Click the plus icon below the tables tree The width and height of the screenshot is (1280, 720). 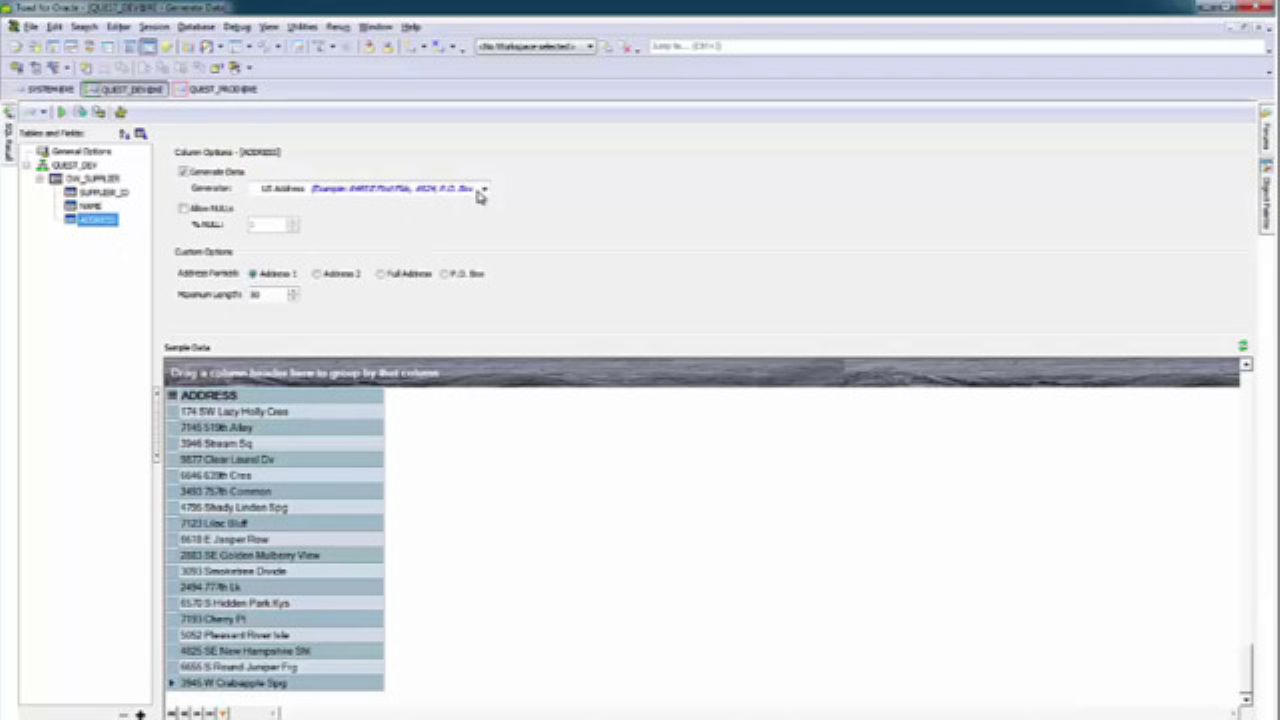click(x=140, y=714)
